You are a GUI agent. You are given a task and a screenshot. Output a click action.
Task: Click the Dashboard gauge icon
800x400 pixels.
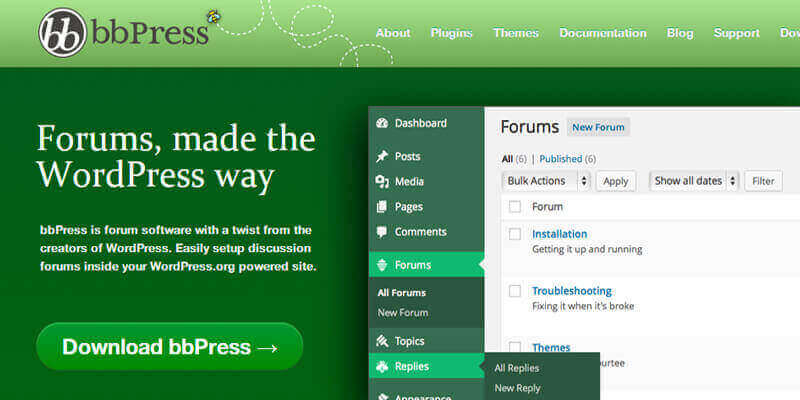coord(381,124)
